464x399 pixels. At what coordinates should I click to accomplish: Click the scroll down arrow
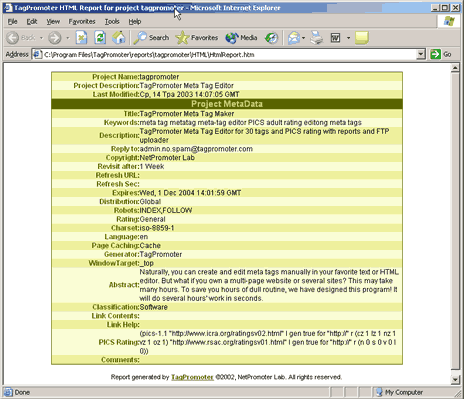[x=455, y=379]
